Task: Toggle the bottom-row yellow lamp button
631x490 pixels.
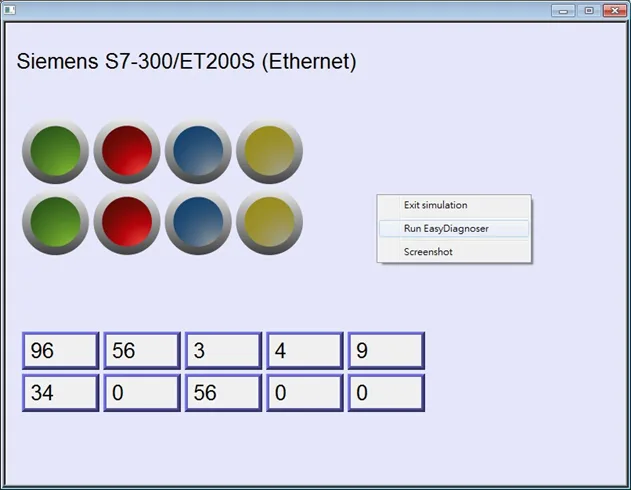Action: (x=269, y=222)
